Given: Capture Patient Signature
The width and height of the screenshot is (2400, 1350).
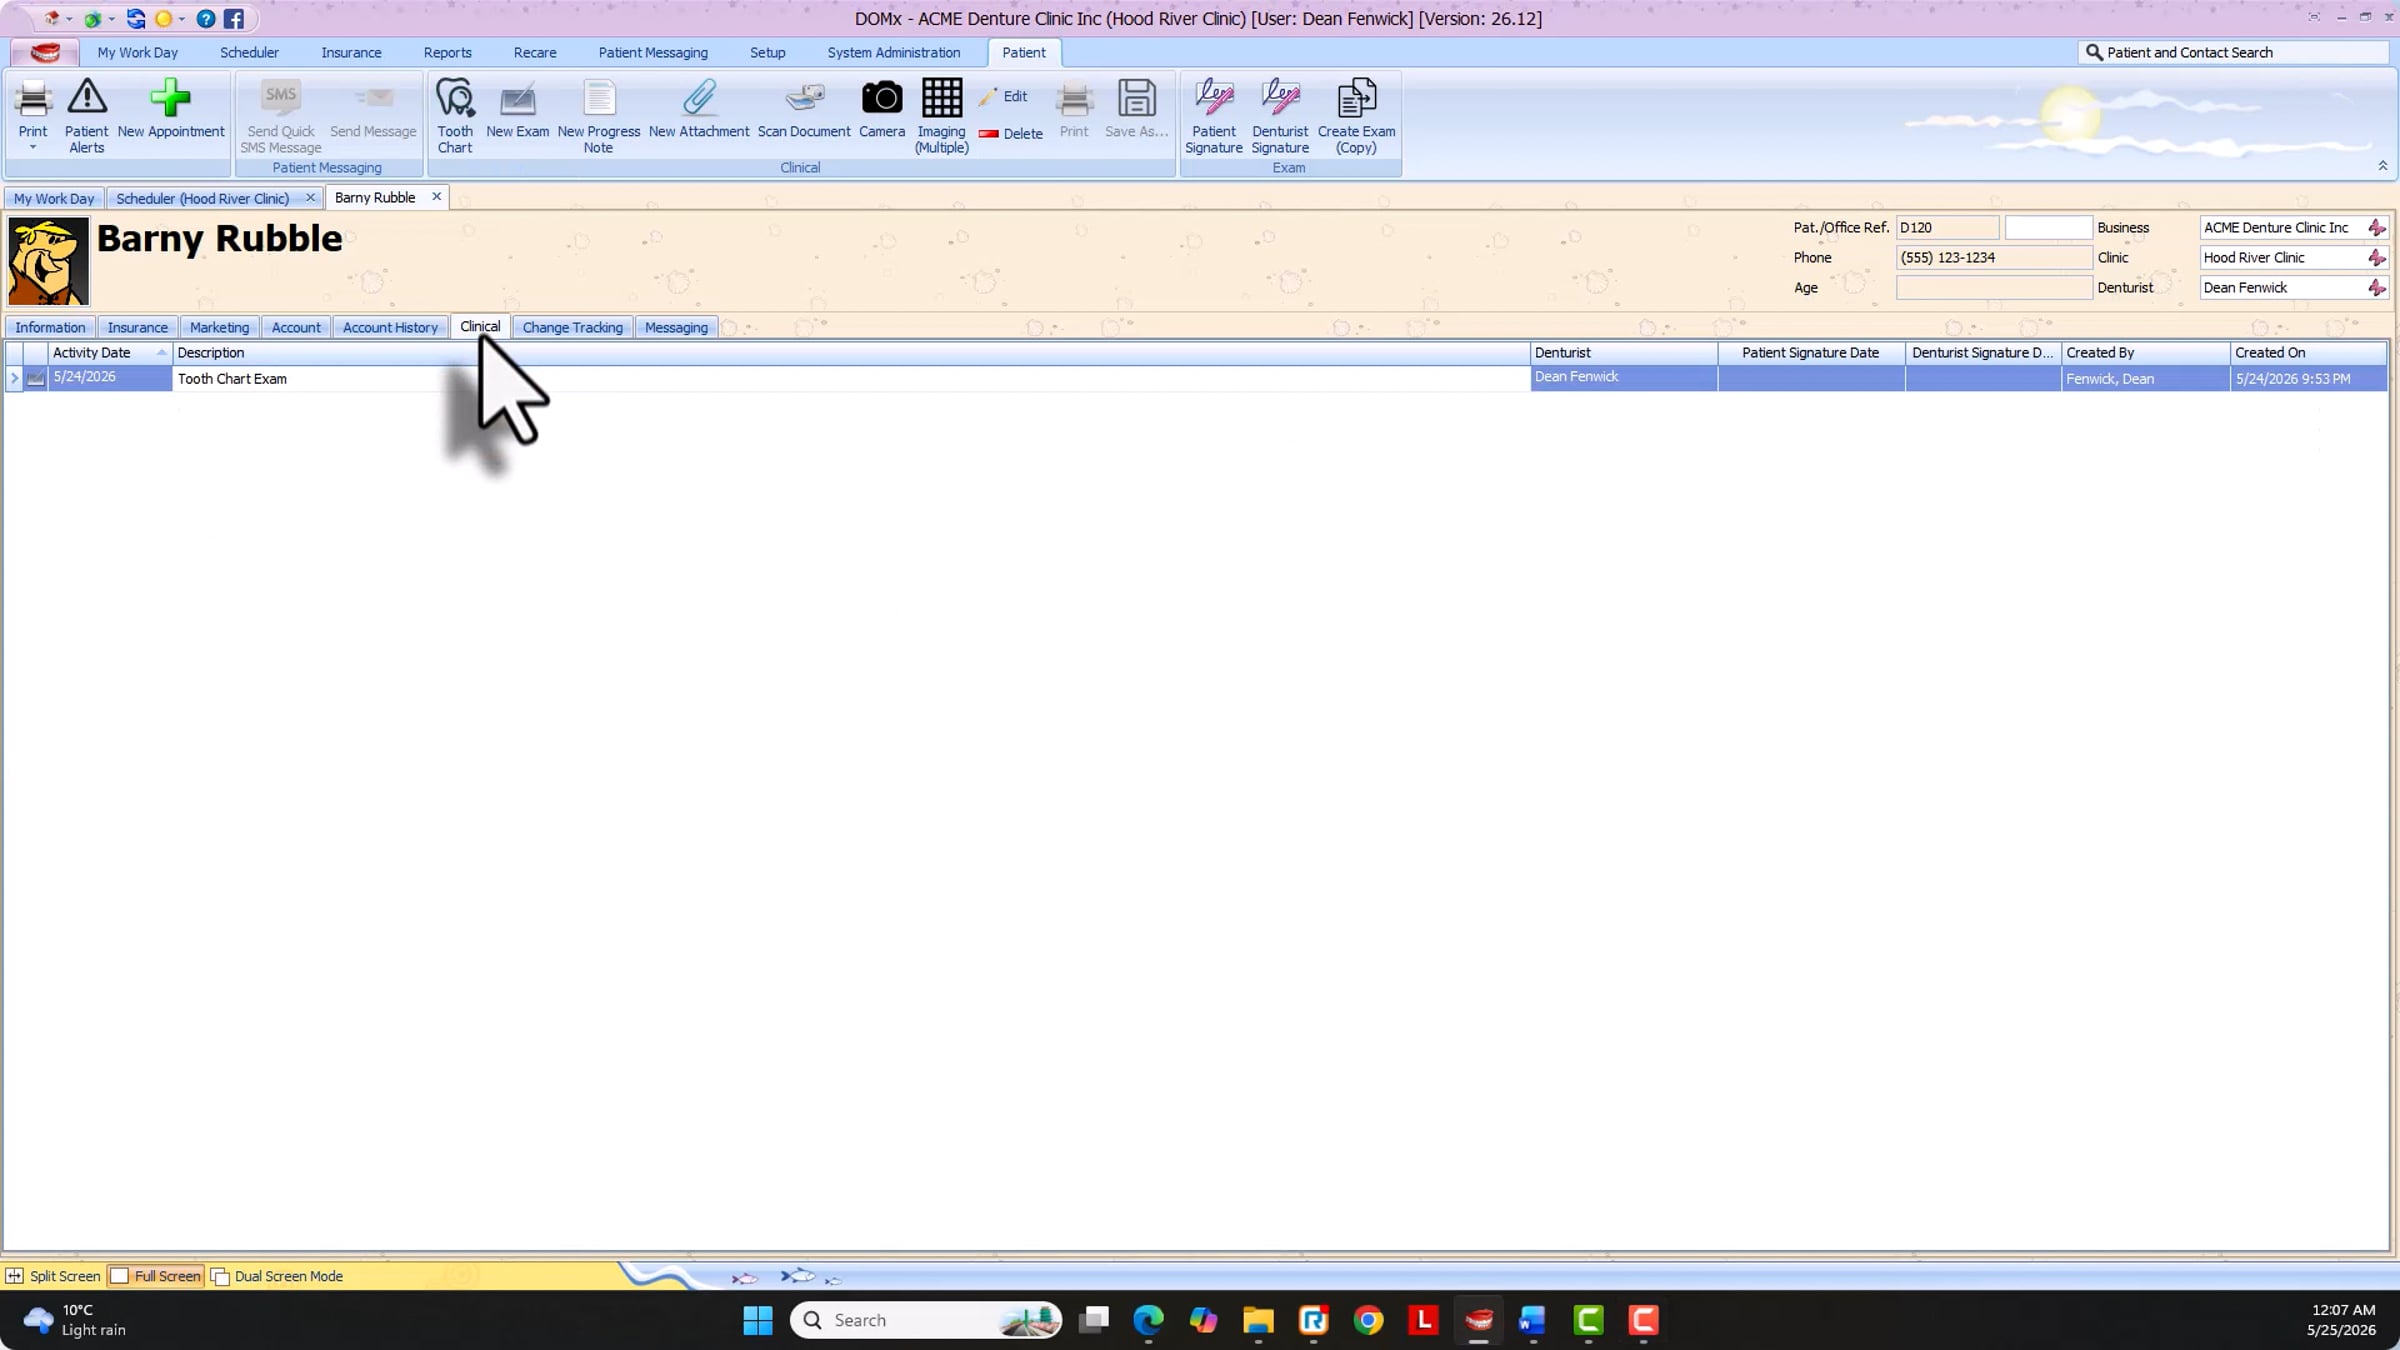Looking at the screenshot, I should (1213, 115).
